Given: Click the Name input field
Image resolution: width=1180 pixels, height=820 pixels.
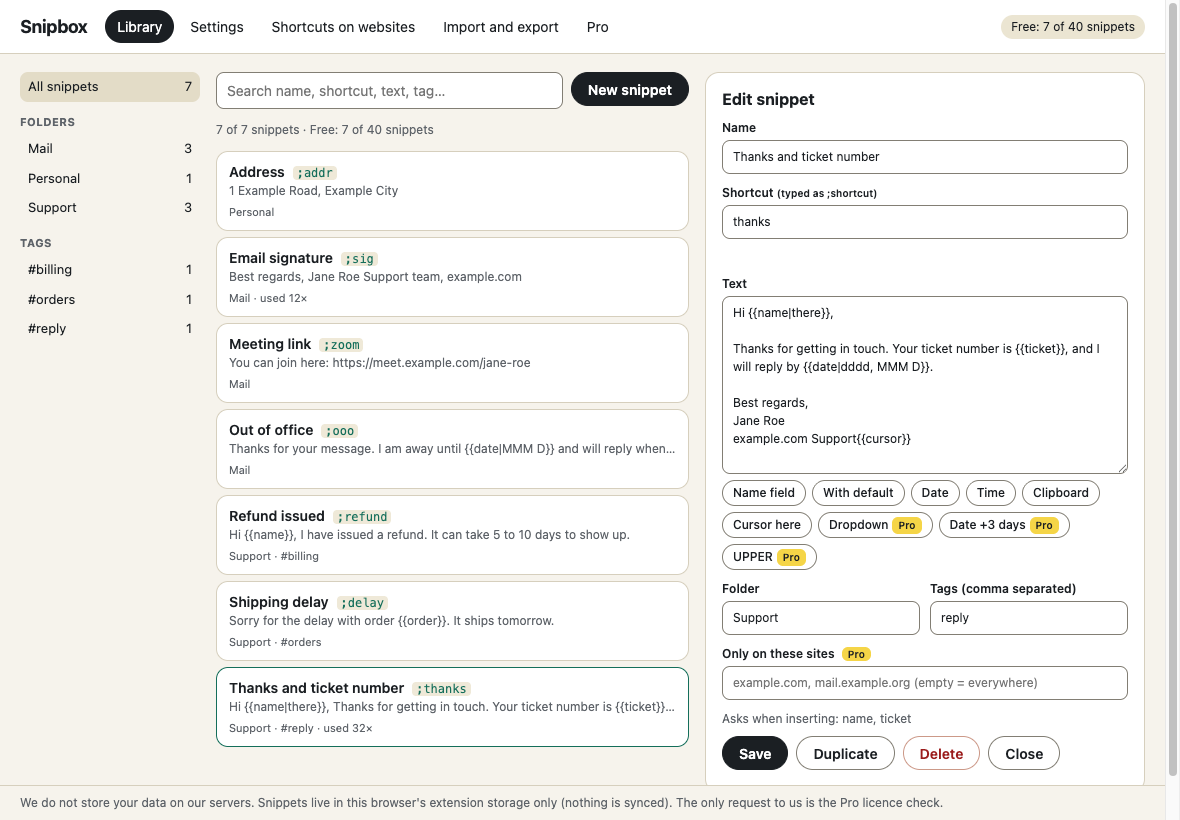Looking at the screenshot, I should pos(925,156).
